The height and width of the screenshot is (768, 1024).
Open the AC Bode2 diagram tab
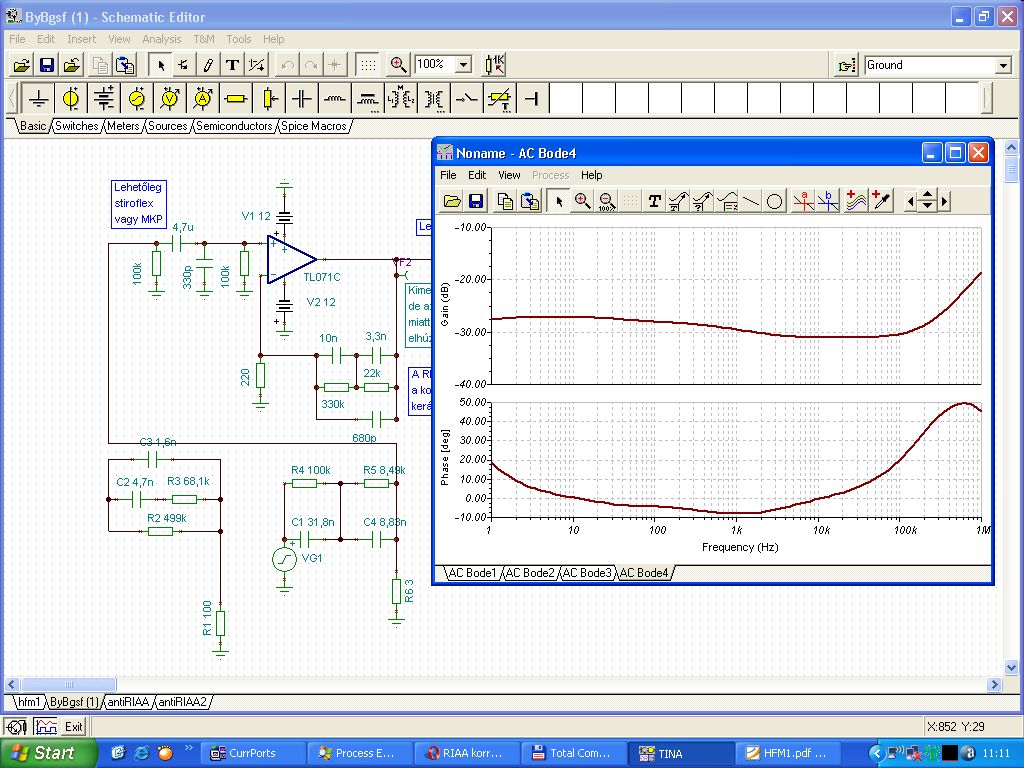(529, 573)
